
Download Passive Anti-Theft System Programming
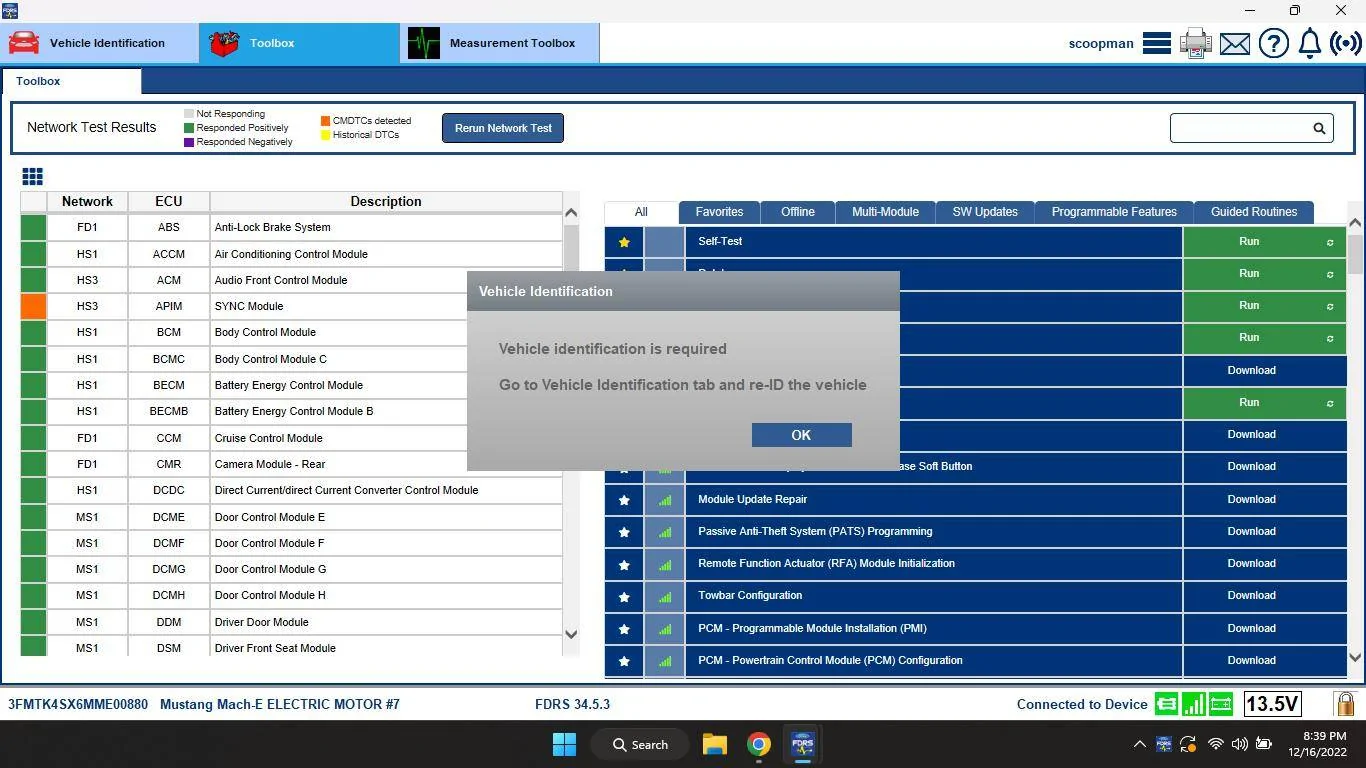pos(1265,532)
